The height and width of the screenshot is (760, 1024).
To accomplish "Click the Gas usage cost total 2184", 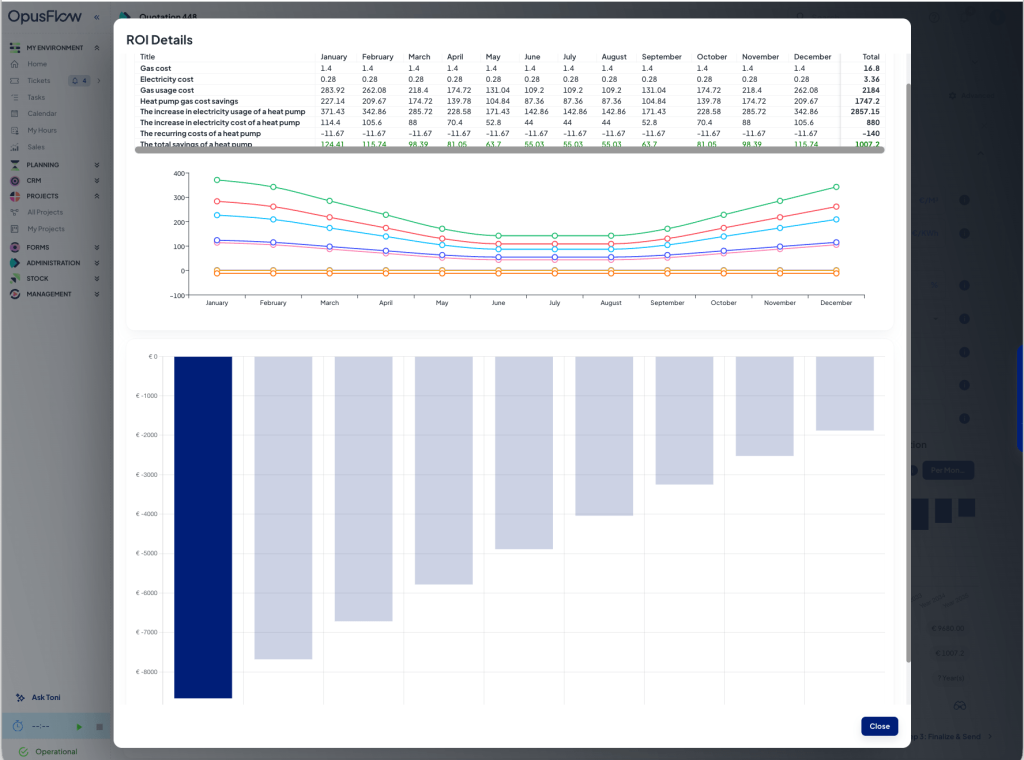I will coord(871,90).
